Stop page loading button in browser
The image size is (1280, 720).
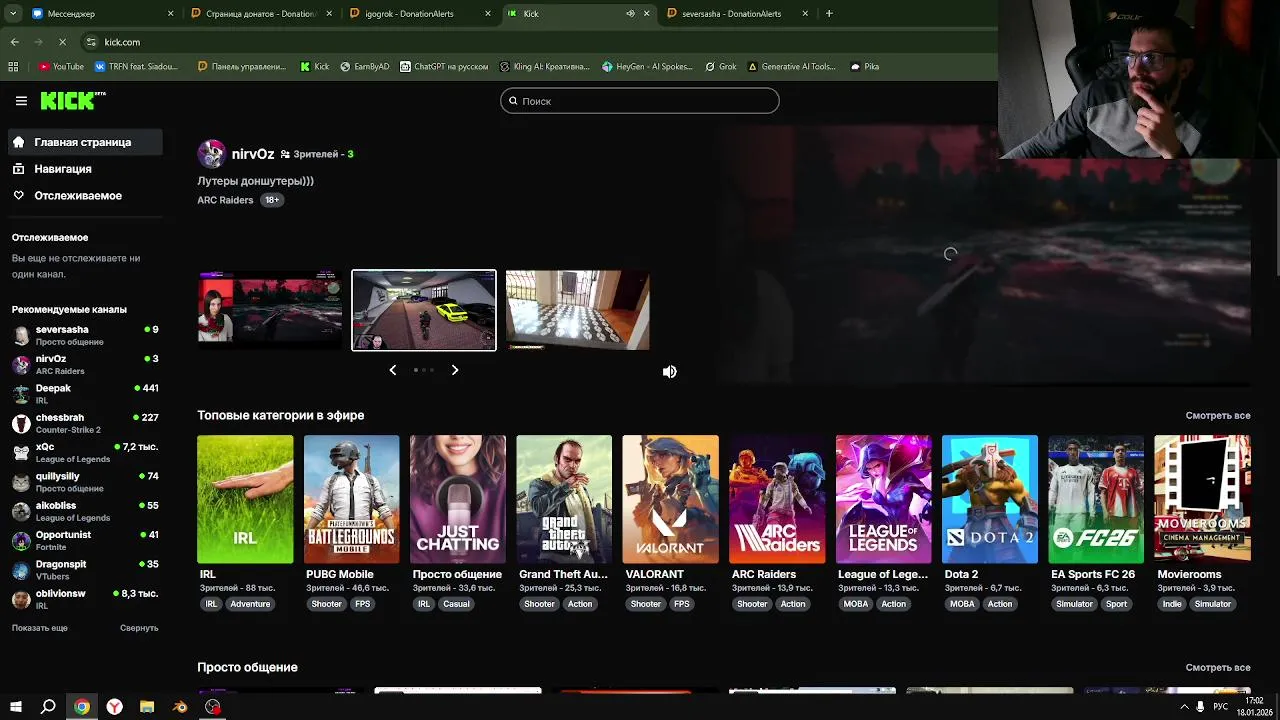click(62, 42)
